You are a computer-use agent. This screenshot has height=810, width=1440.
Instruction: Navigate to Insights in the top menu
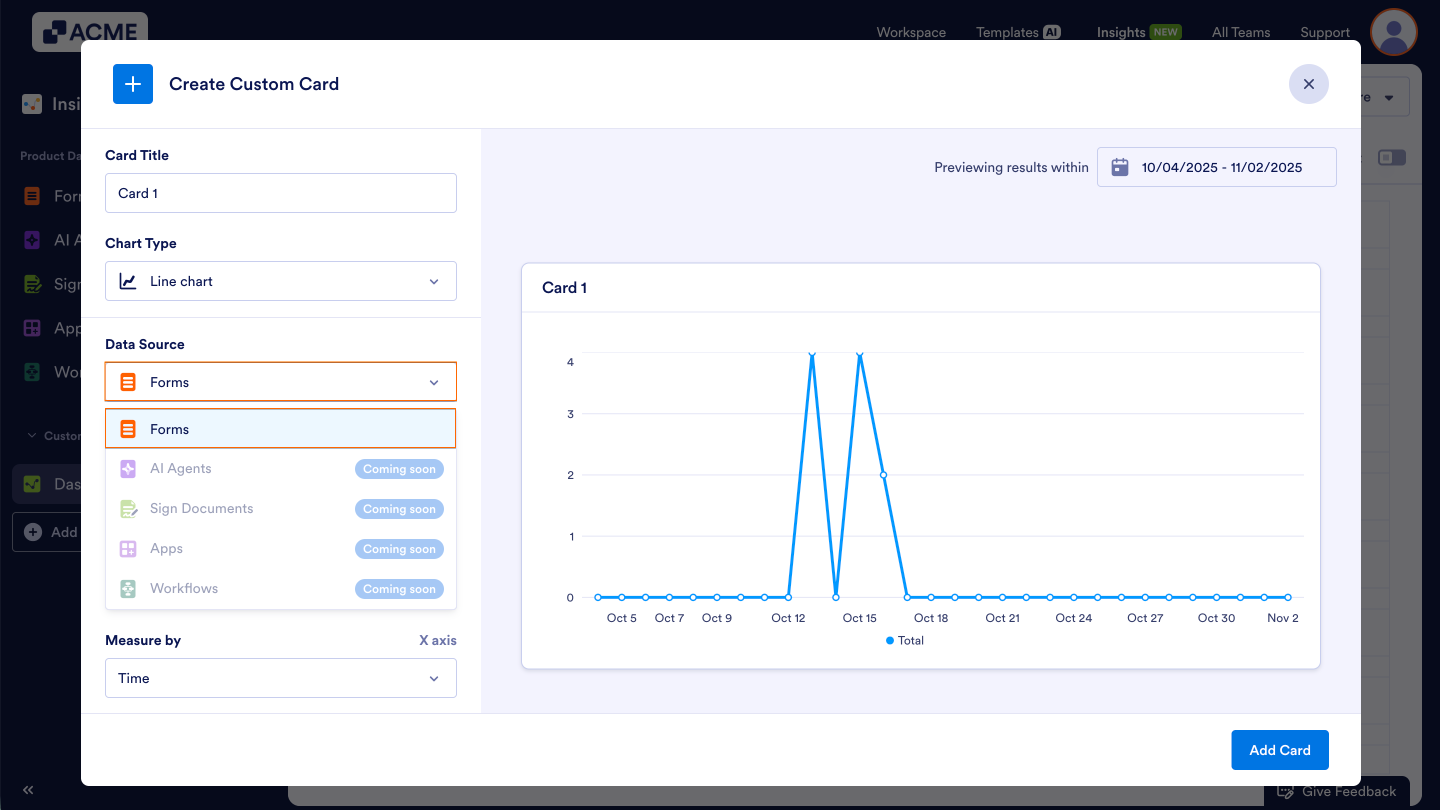point(1118,32)
